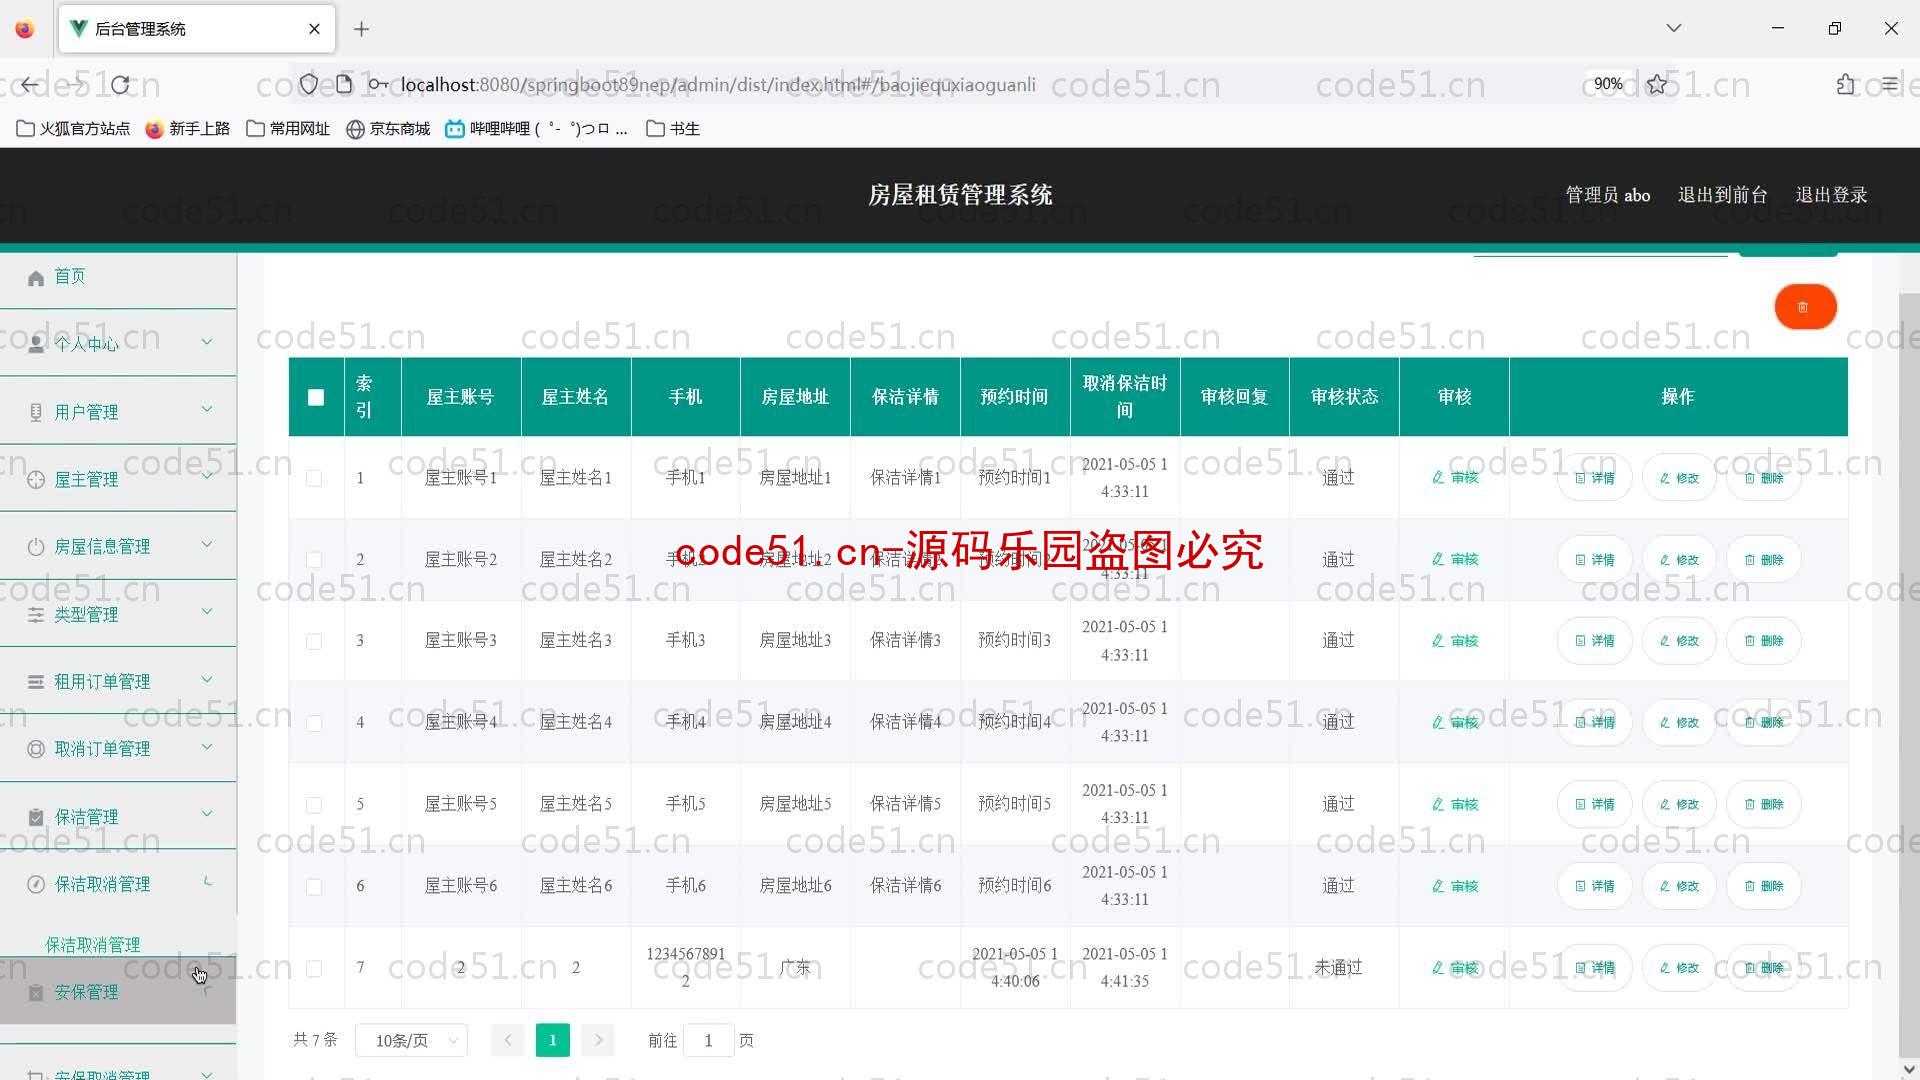Screen dimensions: 1920x1080
Task: Click 修改 button in row 7
Action: (x=1679, y=968)
